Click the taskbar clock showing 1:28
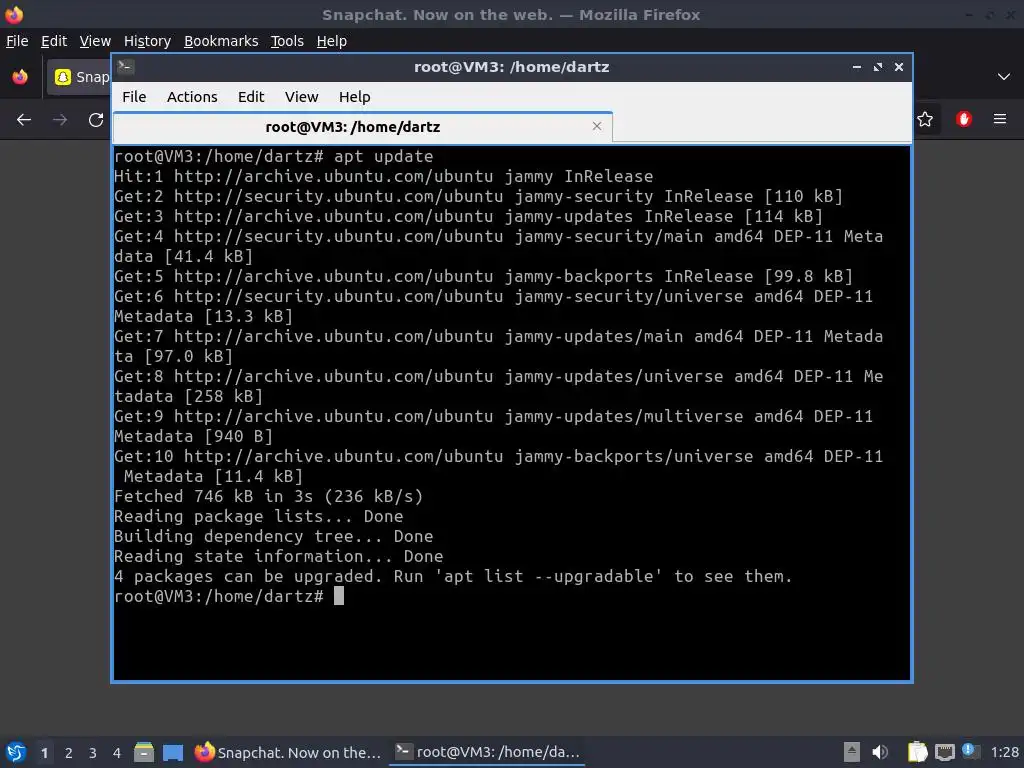Image resolution: width=1024 pixels, height=768 pixels. (x=1004, y=752)
